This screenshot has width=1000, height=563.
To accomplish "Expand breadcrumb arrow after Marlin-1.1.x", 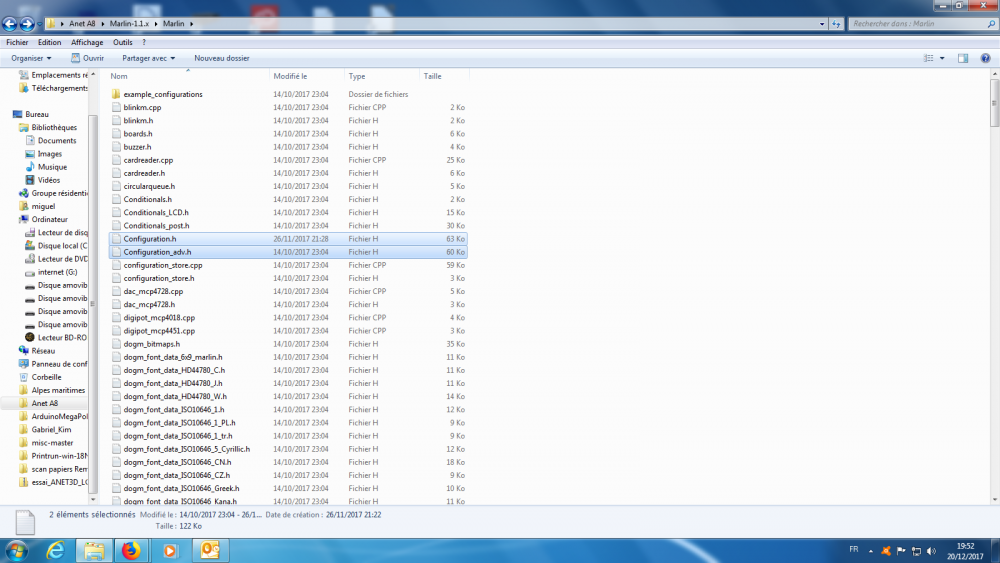I will 156,24.
